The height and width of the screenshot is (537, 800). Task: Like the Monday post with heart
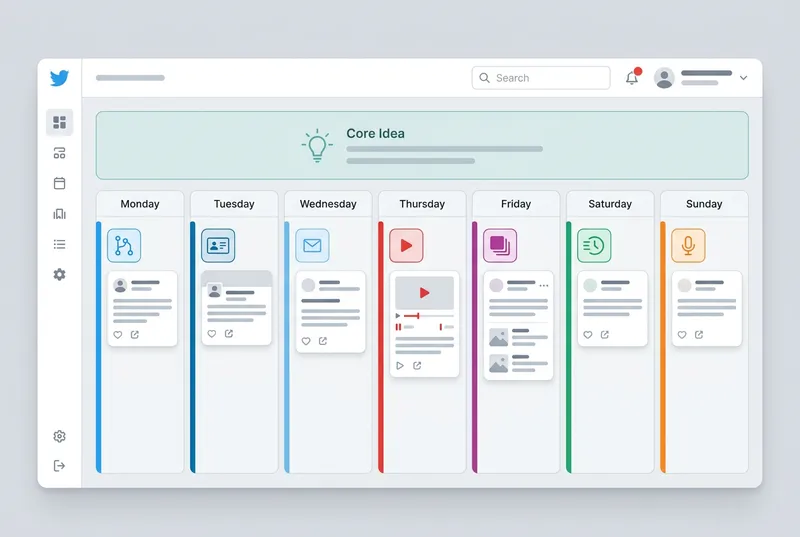coord(118,335)
